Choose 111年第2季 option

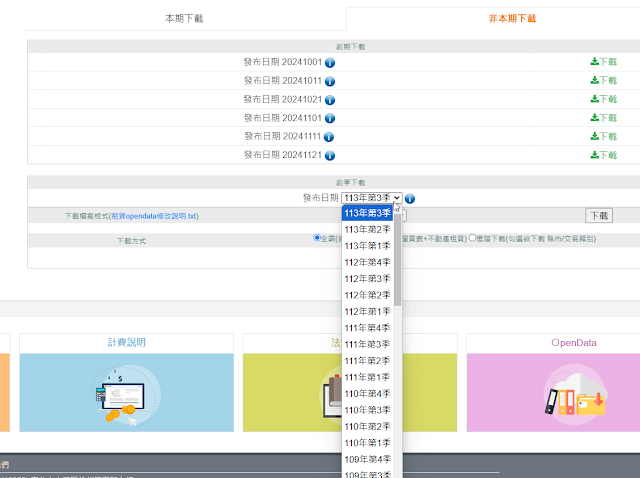coord(367,361)
